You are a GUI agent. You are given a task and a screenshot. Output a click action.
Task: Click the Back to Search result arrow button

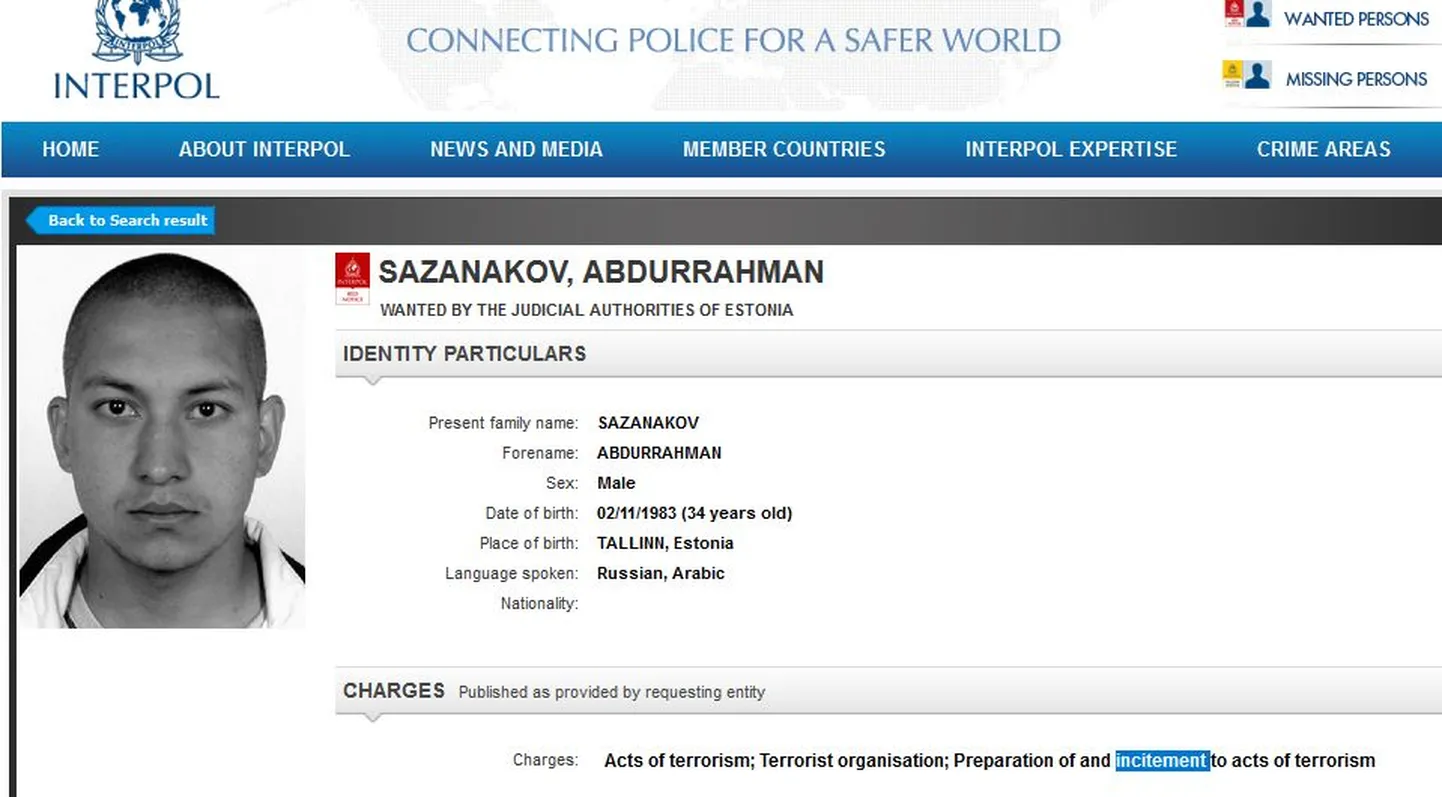point(120,221)
